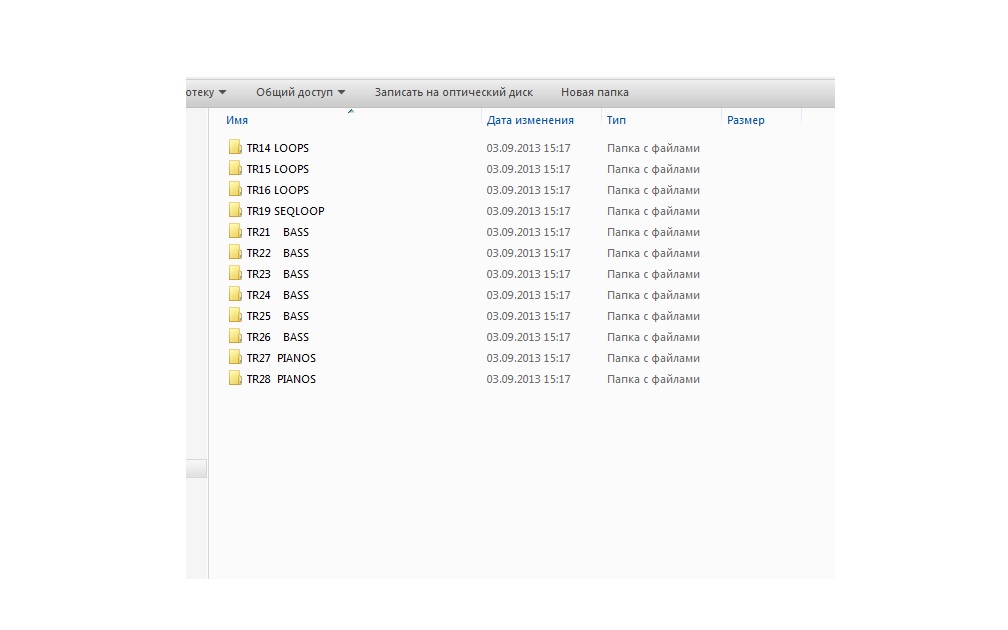Screen dimensions: 1008x630
Task: Click the TR24 BASS folder icon
Action: (235, 294)
